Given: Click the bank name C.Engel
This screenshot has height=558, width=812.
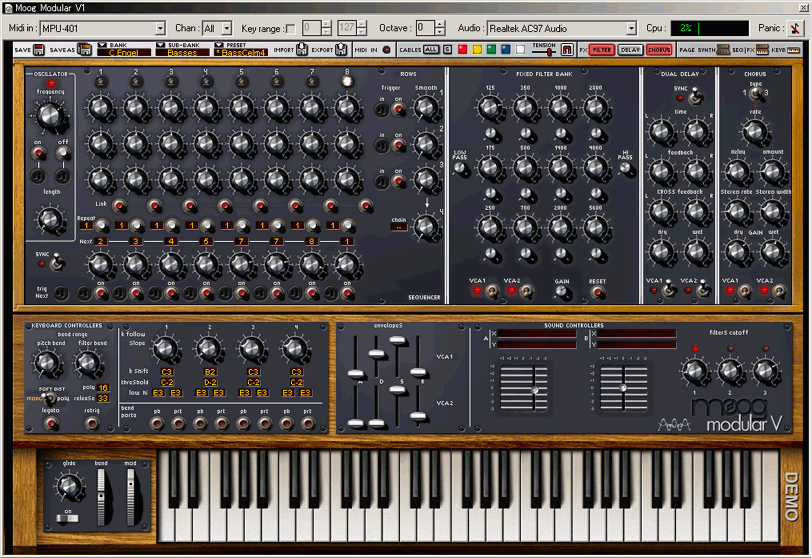Looking at the screenshot, I should (123, 52).
